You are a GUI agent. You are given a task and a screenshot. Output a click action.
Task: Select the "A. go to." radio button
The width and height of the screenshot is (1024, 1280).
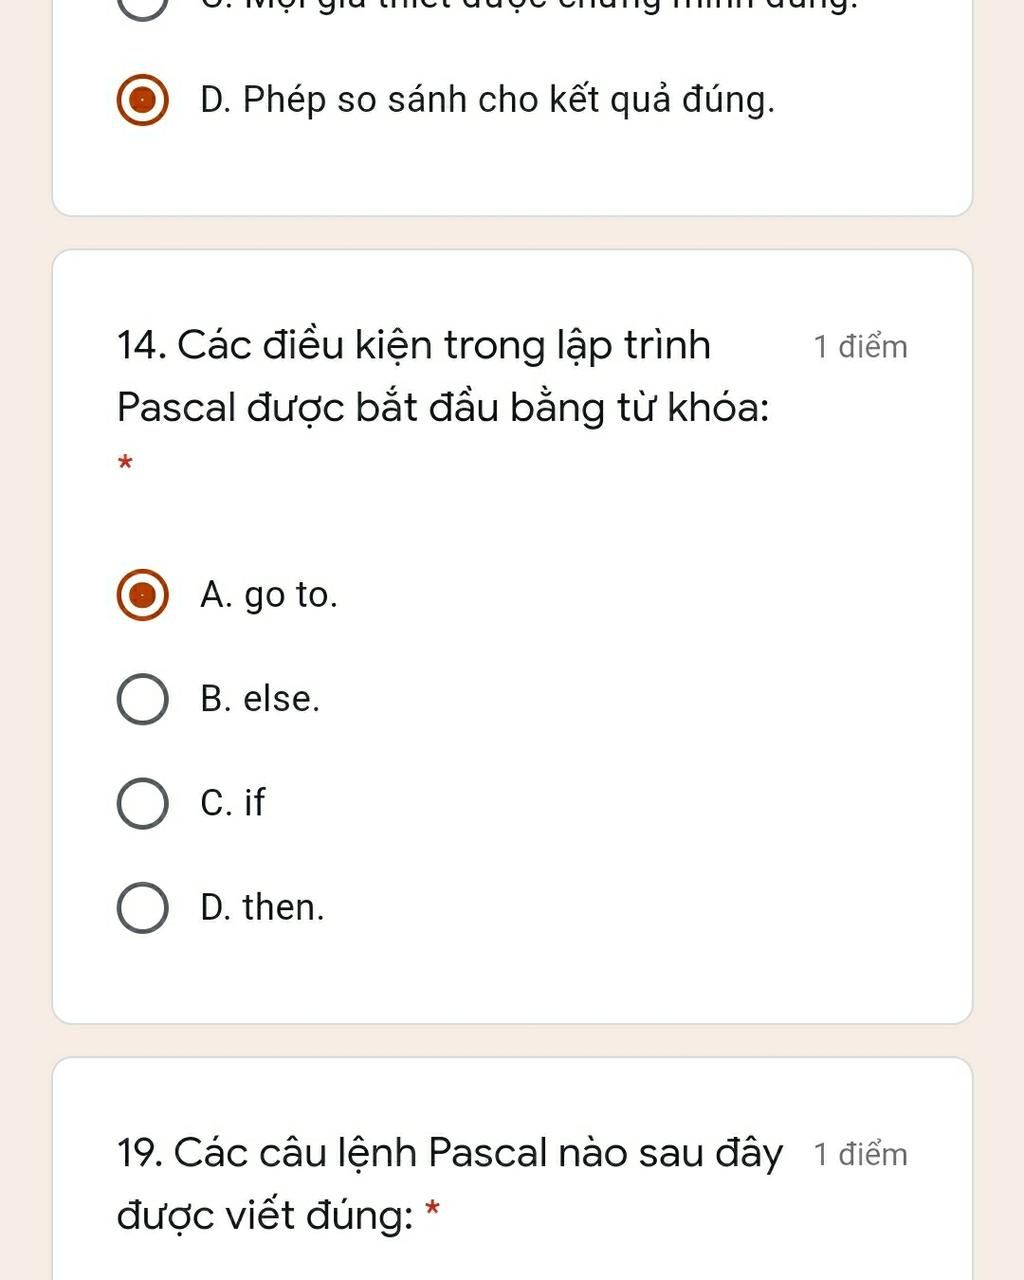[x=142, y=595]
